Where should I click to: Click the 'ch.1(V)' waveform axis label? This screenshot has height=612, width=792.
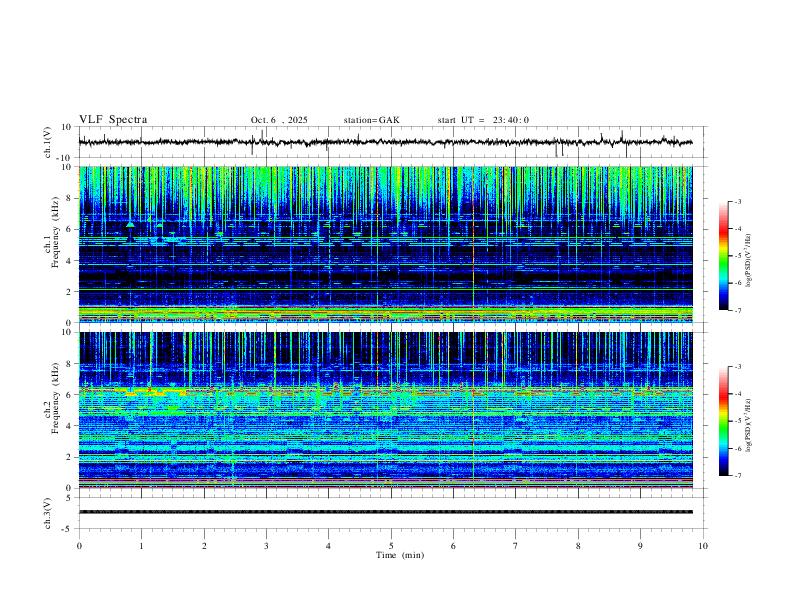click(x=48, y=142)
